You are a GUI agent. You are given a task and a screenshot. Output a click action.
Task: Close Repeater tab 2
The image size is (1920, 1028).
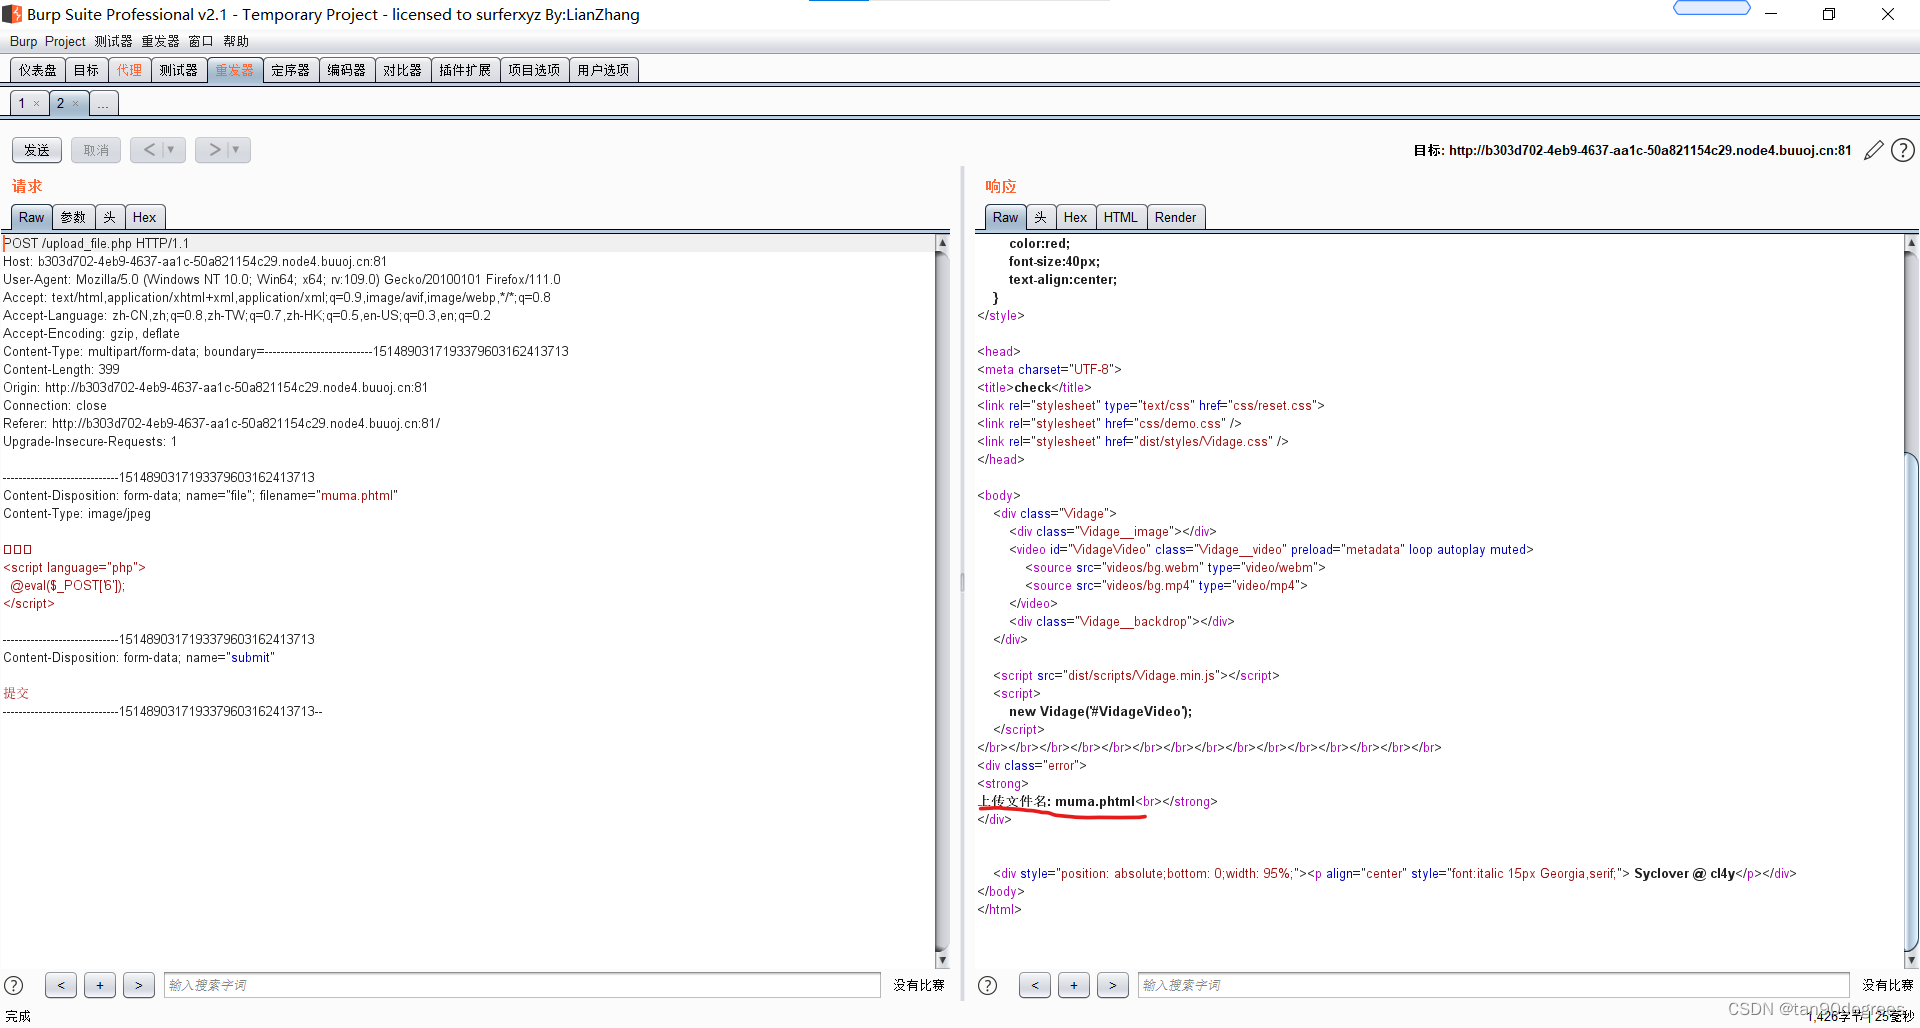pyautogui.click(x=75, y=104)
